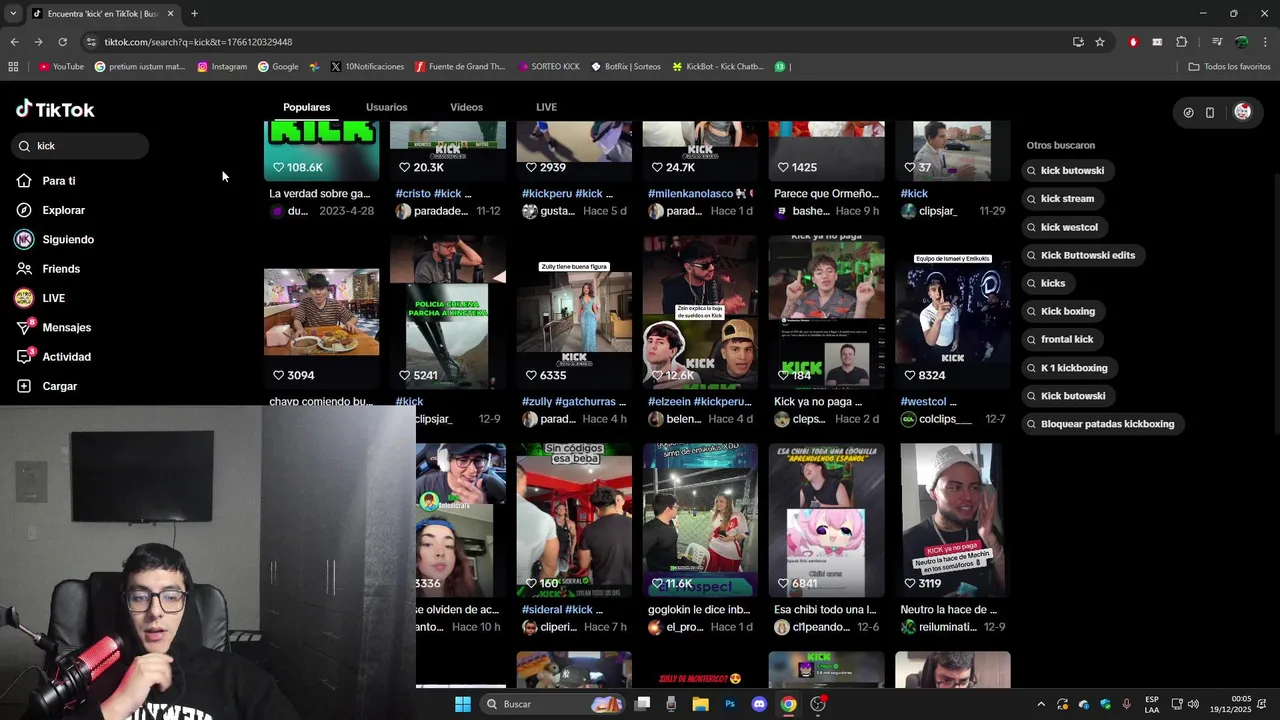The height and width of the screenshot is (720, 1280).
Task: Open the YouTube bookmark
Action: [x=61, y=67]
